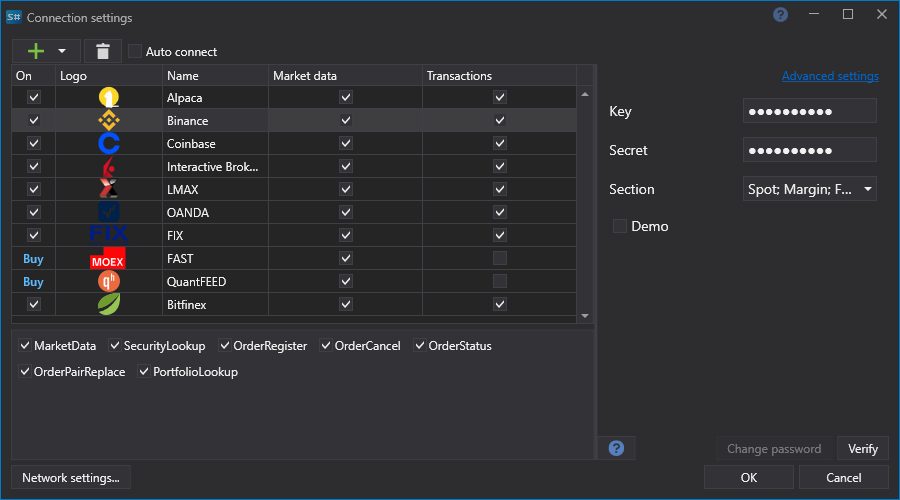
Task: Select the FAST name cell
Action: [215, 258]
